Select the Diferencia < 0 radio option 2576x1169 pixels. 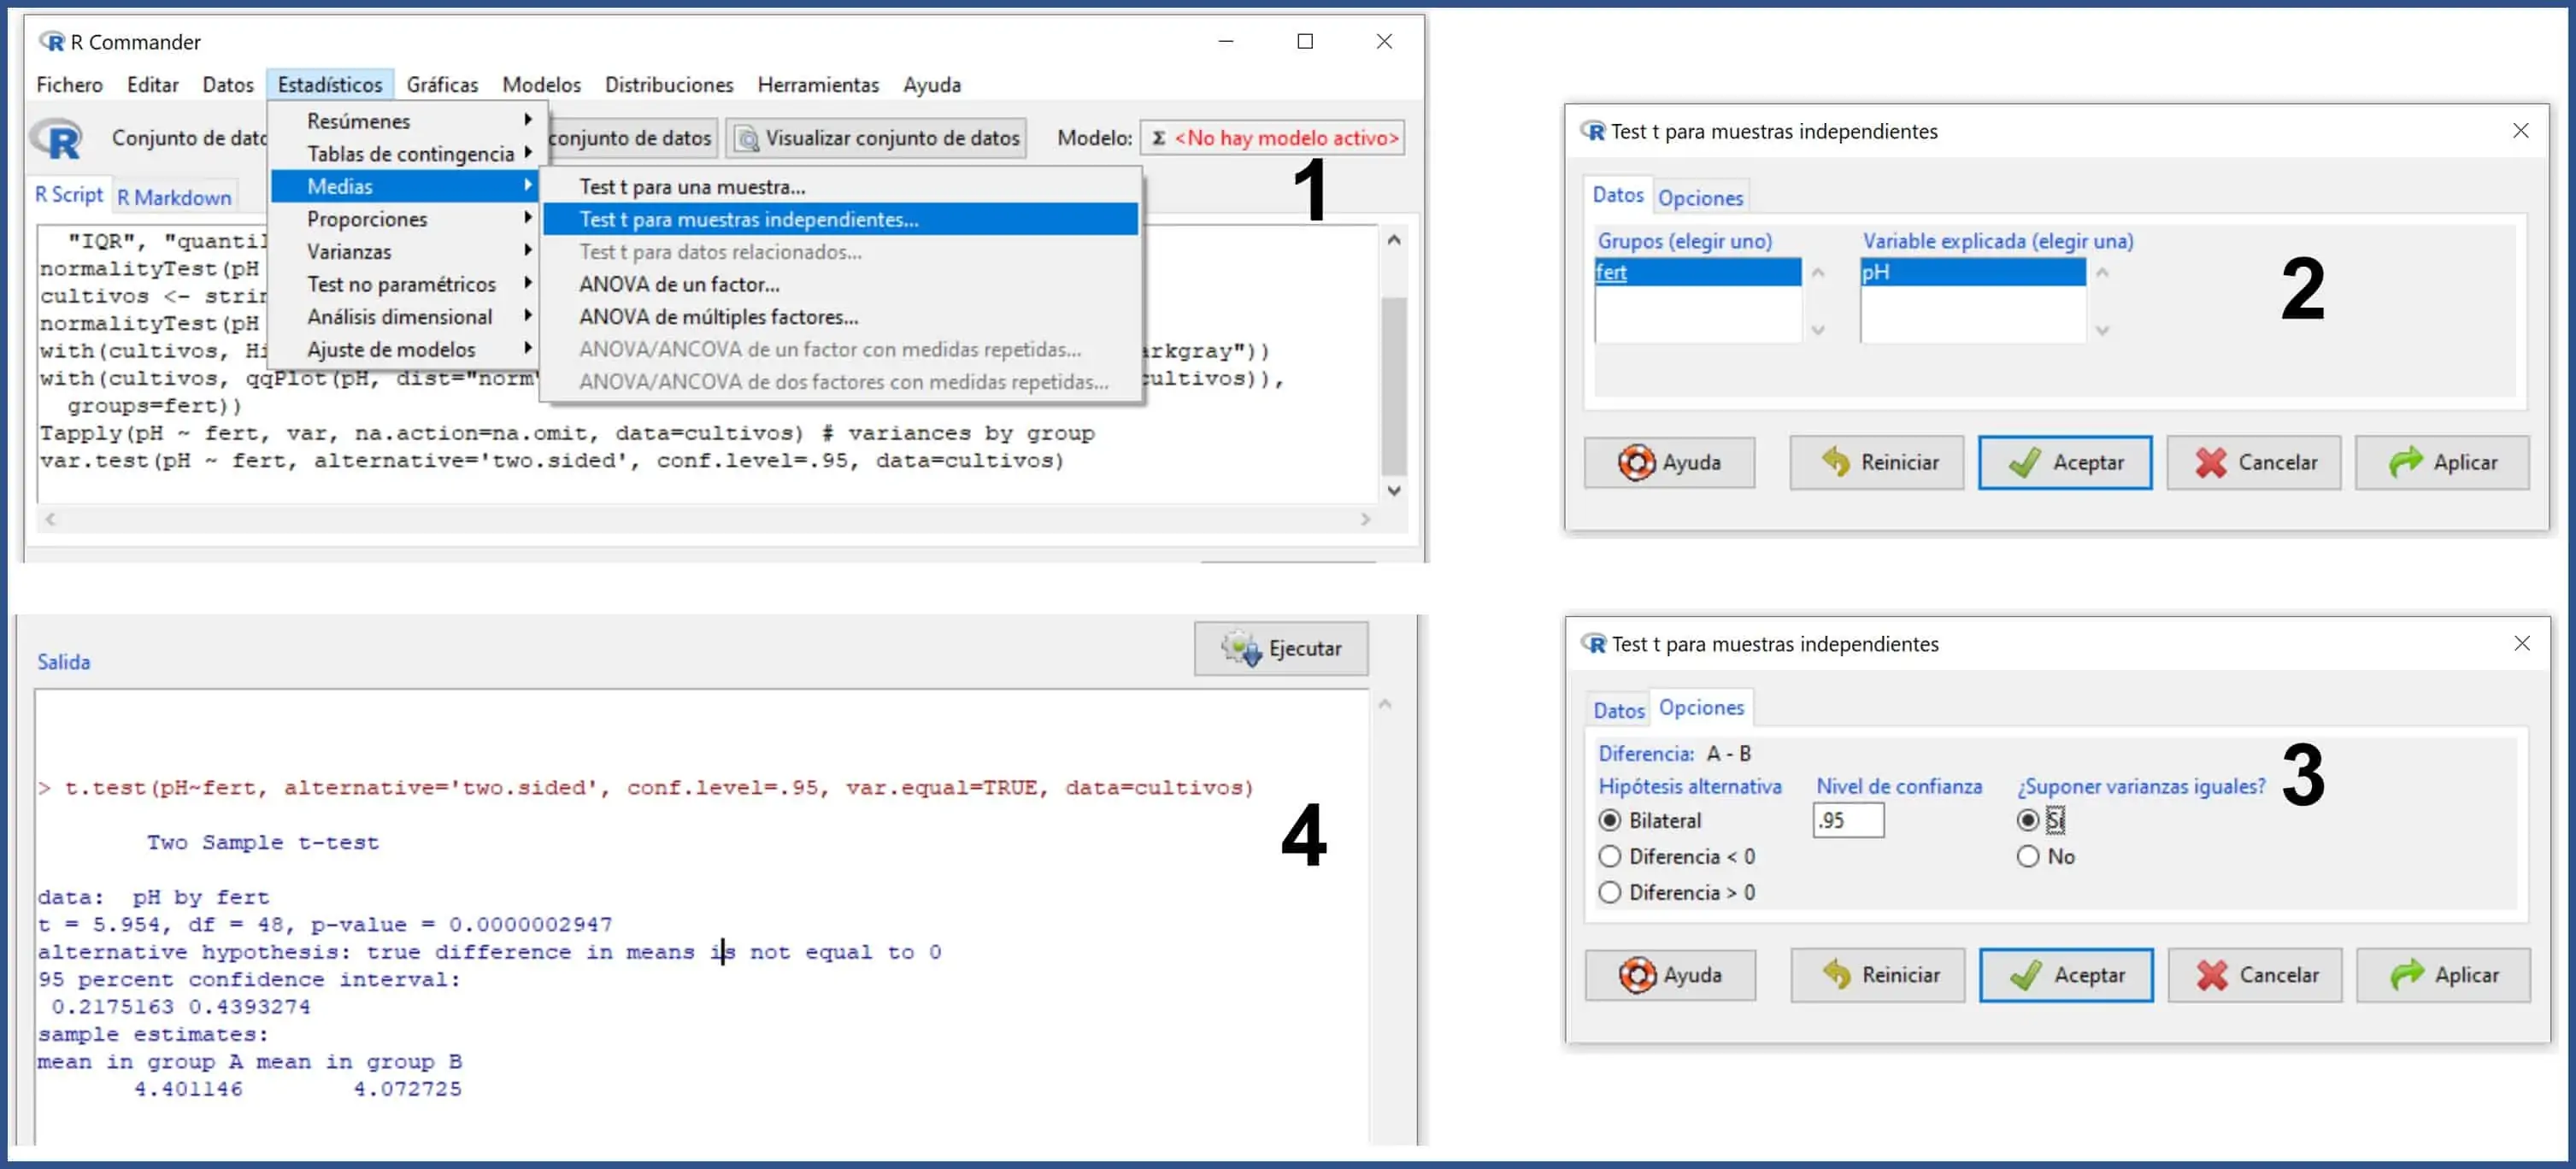(1609, 856)
